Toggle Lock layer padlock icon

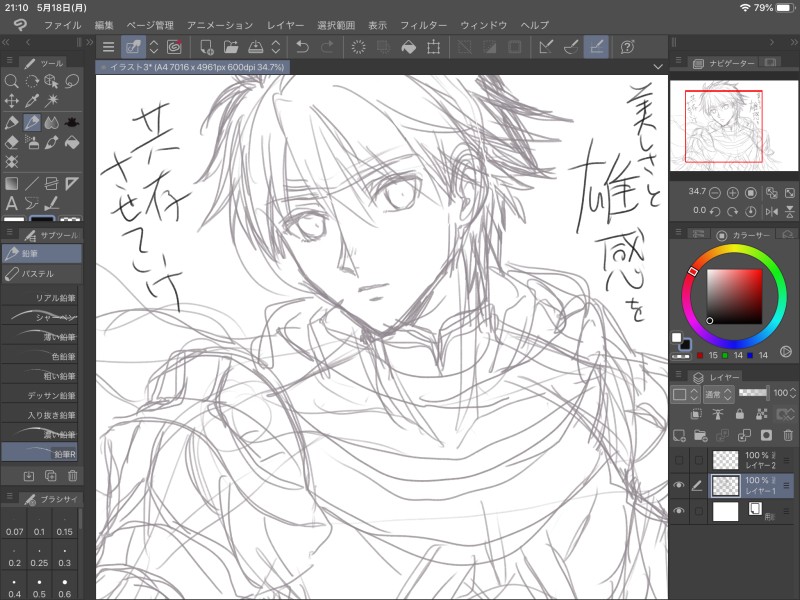[x=740, y=414]
